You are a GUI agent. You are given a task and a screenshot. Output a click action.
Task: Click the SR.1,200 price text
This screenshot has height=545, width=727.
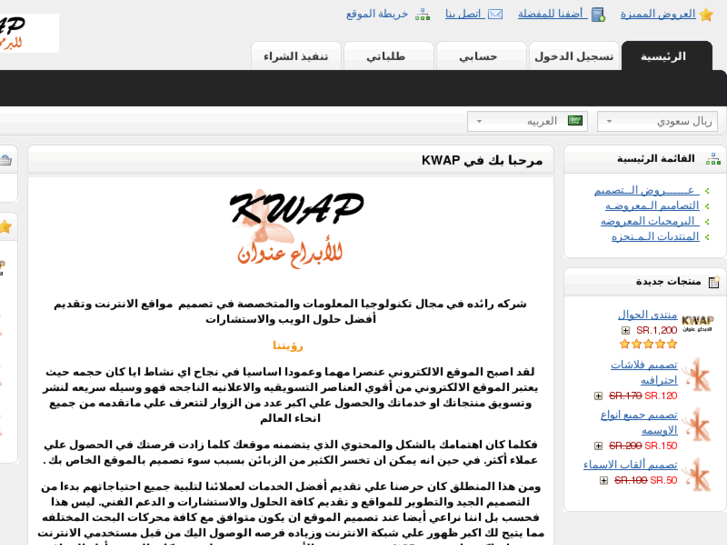[x=657, y=330]
